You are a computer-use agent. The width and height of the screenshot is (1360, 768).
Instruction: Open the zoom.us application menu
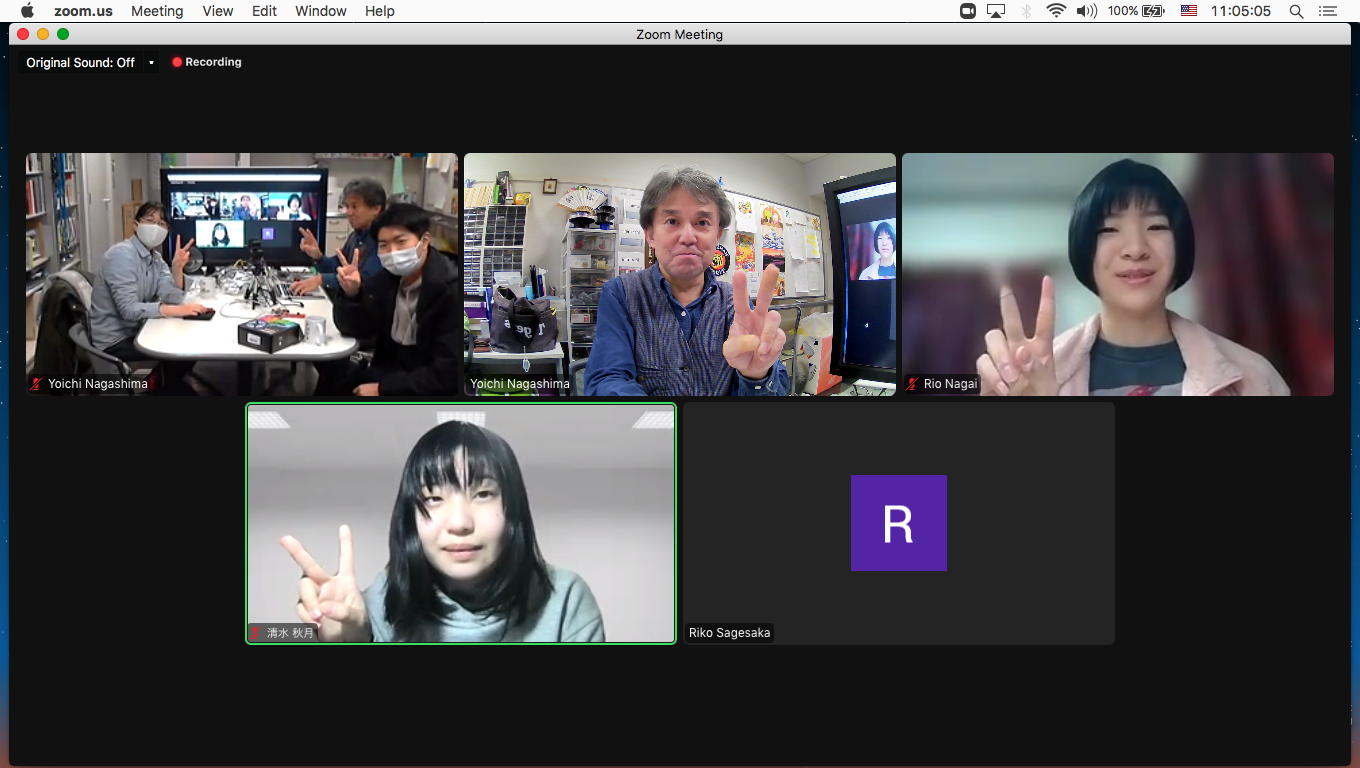point(83,11)
